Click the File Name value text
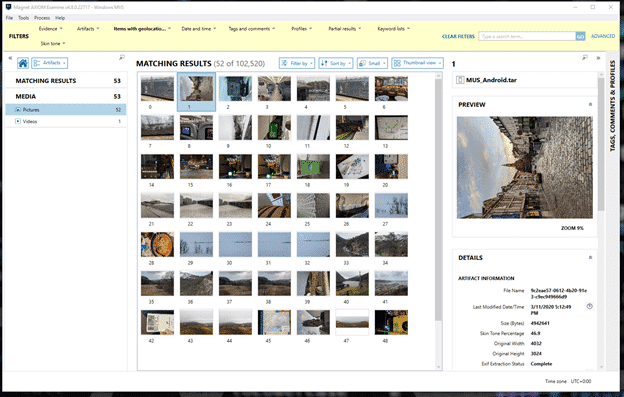 coord(558,294)
